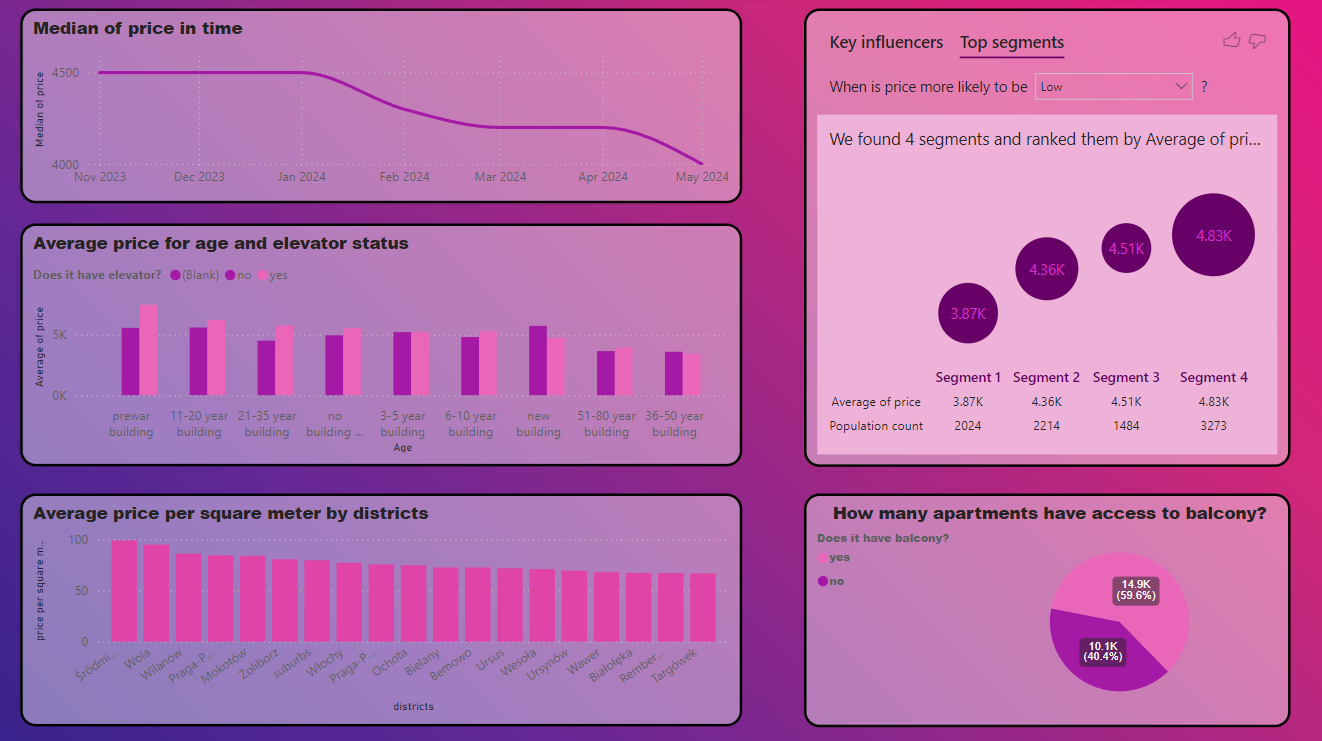Open the price likelihood dropdown showing Low
Viewport: 1322px width, 741px height.
pos(1113,86)
